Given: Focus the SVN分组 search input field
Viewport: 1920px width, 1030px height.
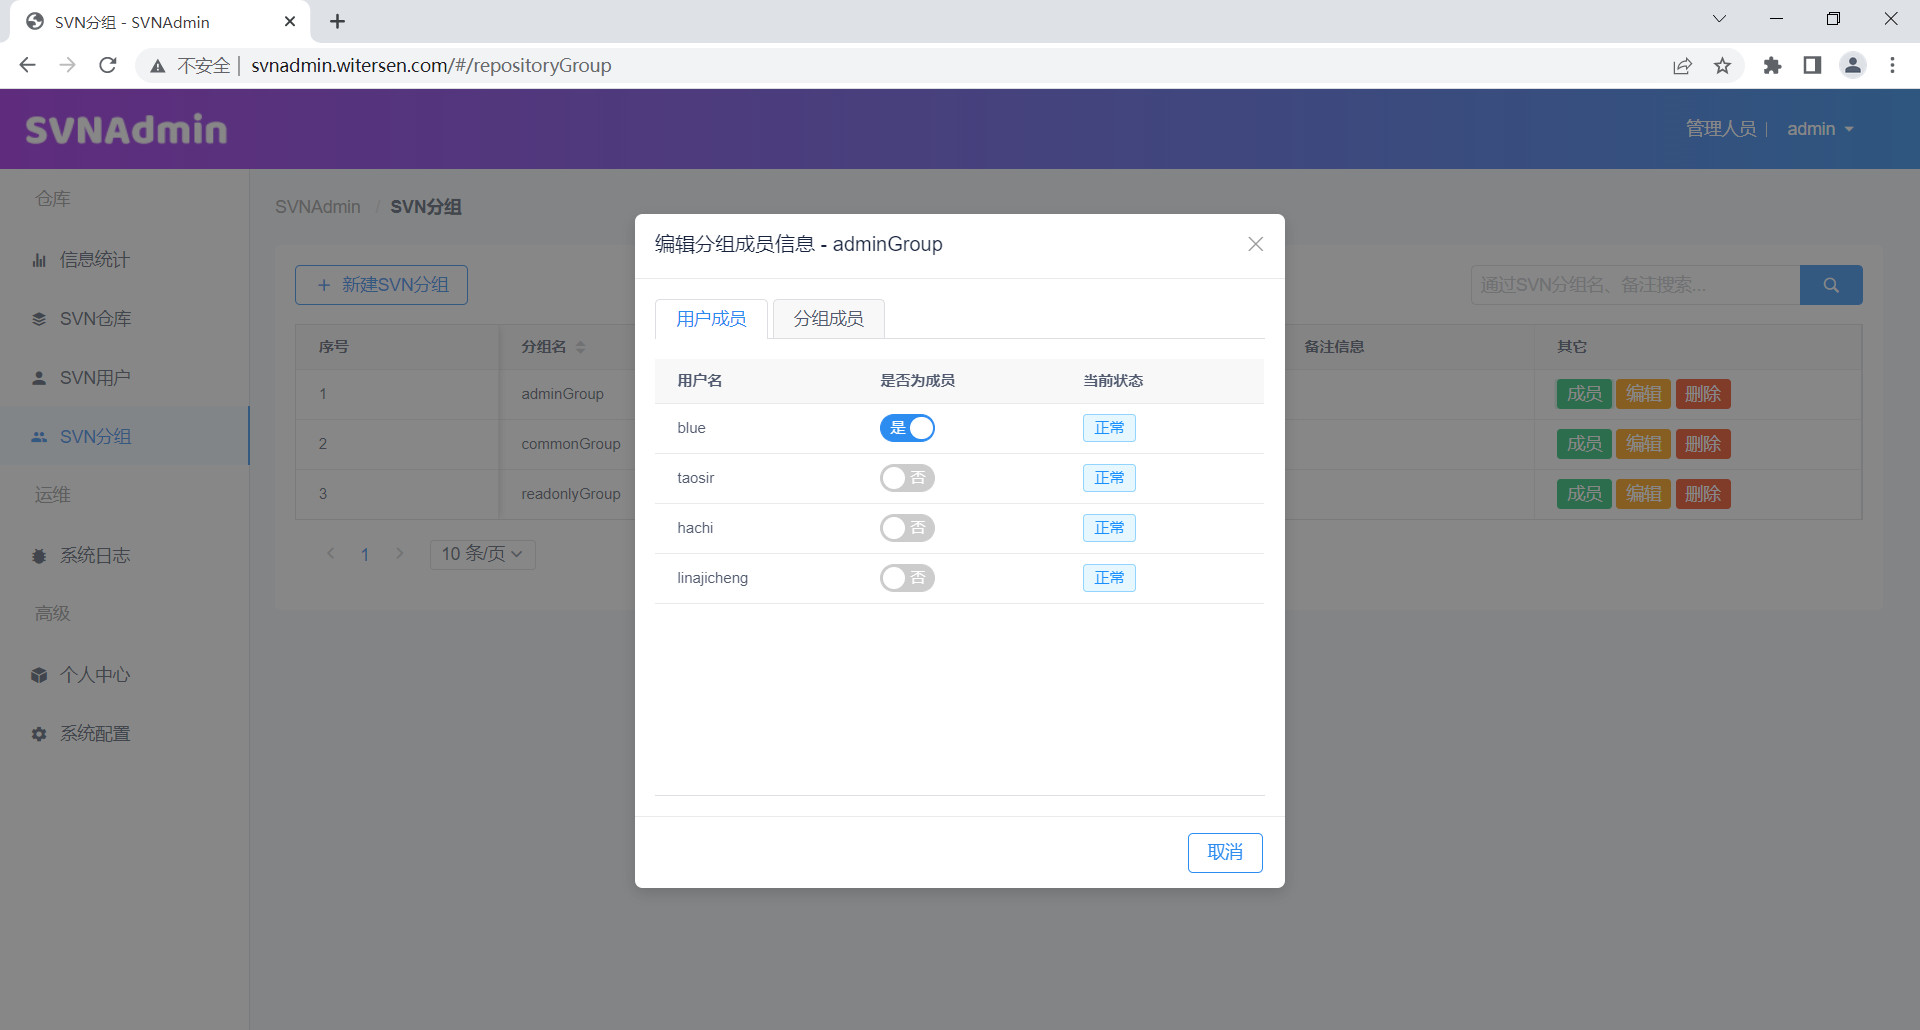Looking at the screenshot, I should point(1635,285).
